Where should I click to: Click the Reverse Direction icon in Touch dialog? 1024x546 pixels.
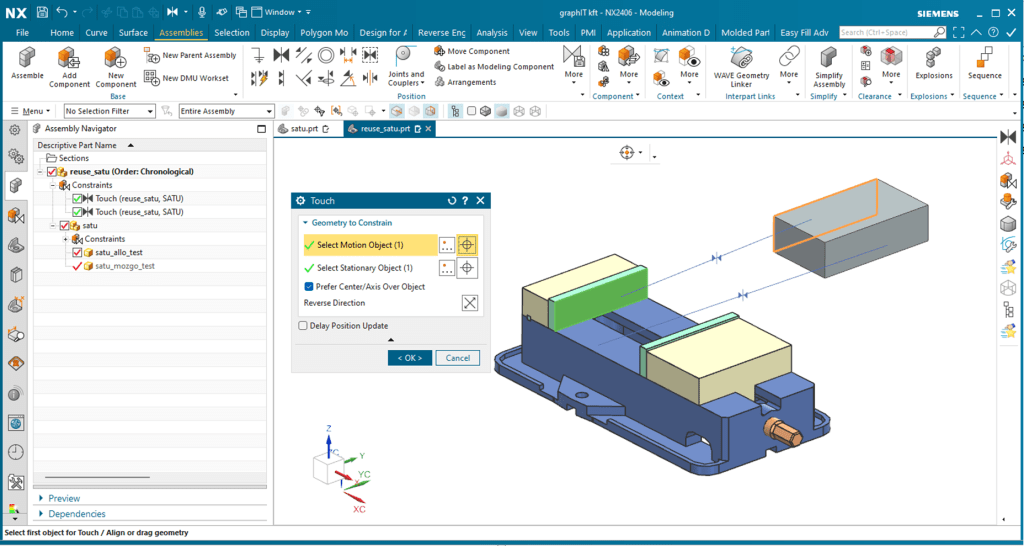click(469, 303)
